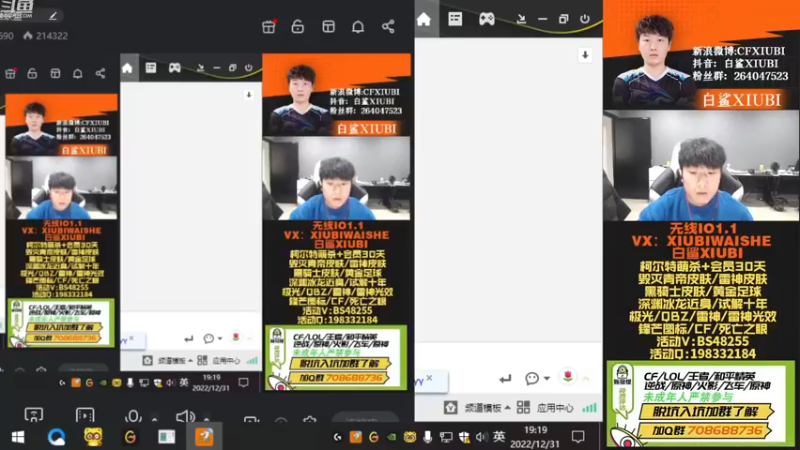The width and height of the screenshot is (800, 450).
Task: Click the enter/send arrow in the largest chat bar
Action: click(505, 379)
